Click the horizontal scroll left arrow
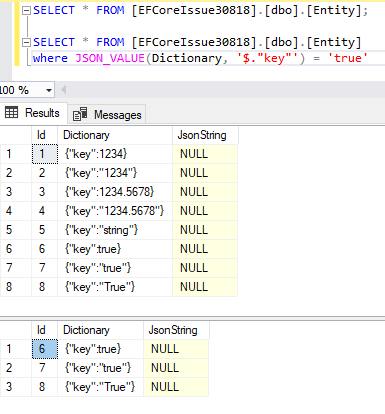Image resolution: width=385 pixels, height=414 pixels. [64, 90]
